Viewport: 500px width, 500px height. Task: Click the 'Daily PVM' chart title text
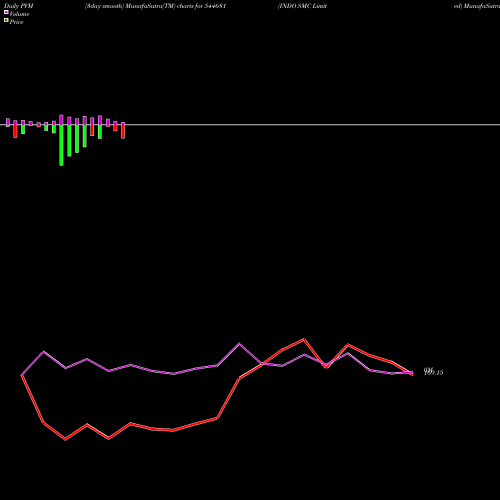(x=19, y=6)
